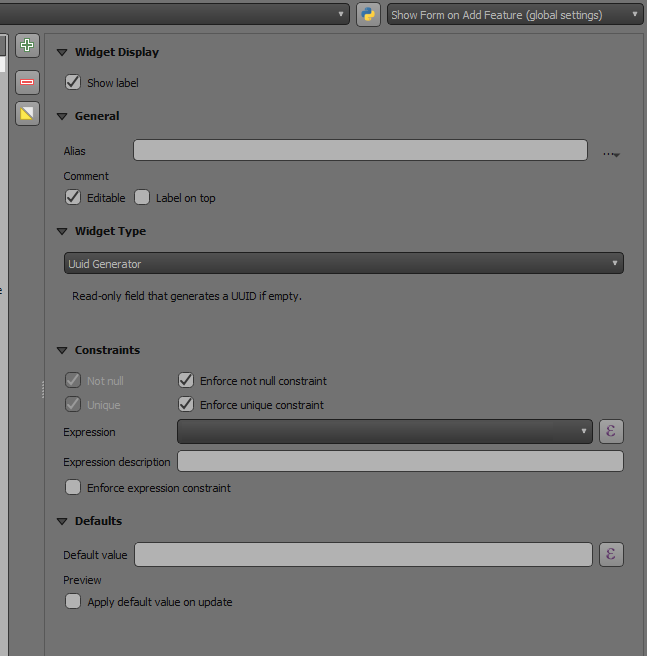The width and height of the screenshot is (647, 656).
Task: Enable Enforce expression constraint checkbox
Action: pos(73,487)
